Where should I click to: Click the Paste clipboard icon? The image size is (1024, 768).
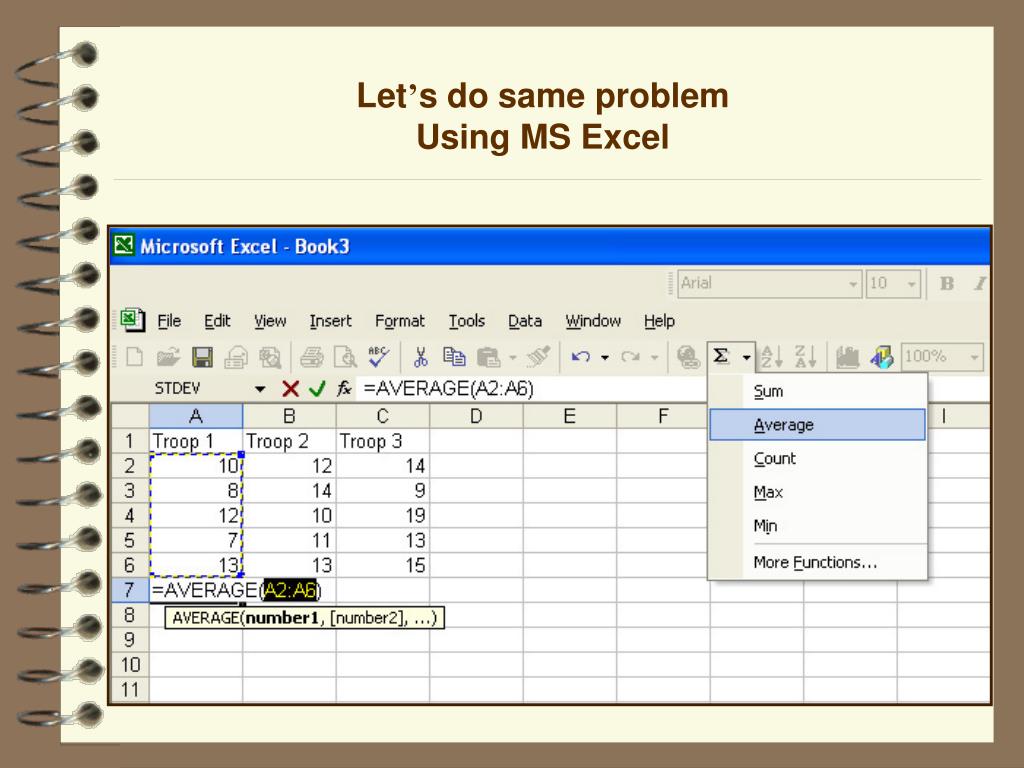(488, 357)
